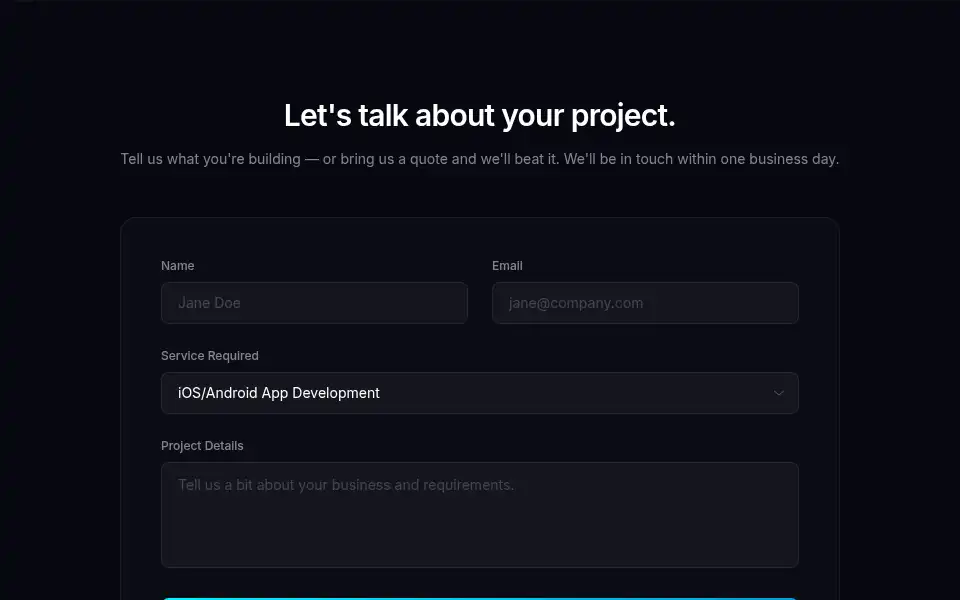Click the chevron arrow in service dropdown
Viewport: 960px width, 600px height.
(779, 393)
